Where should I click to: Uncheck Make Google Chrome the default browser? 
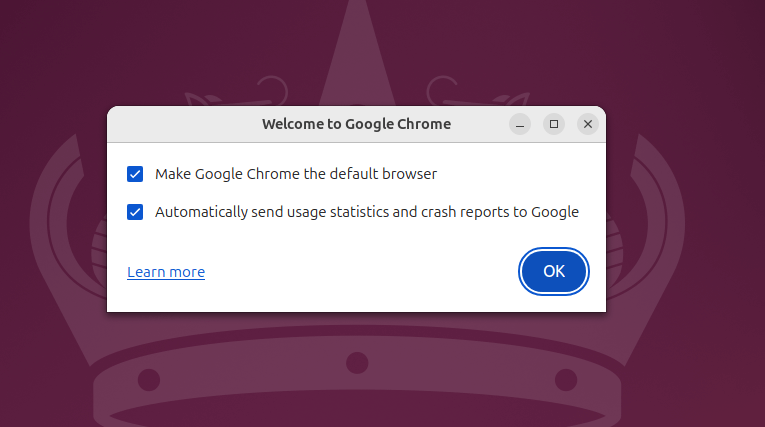(x=135, y=174)
